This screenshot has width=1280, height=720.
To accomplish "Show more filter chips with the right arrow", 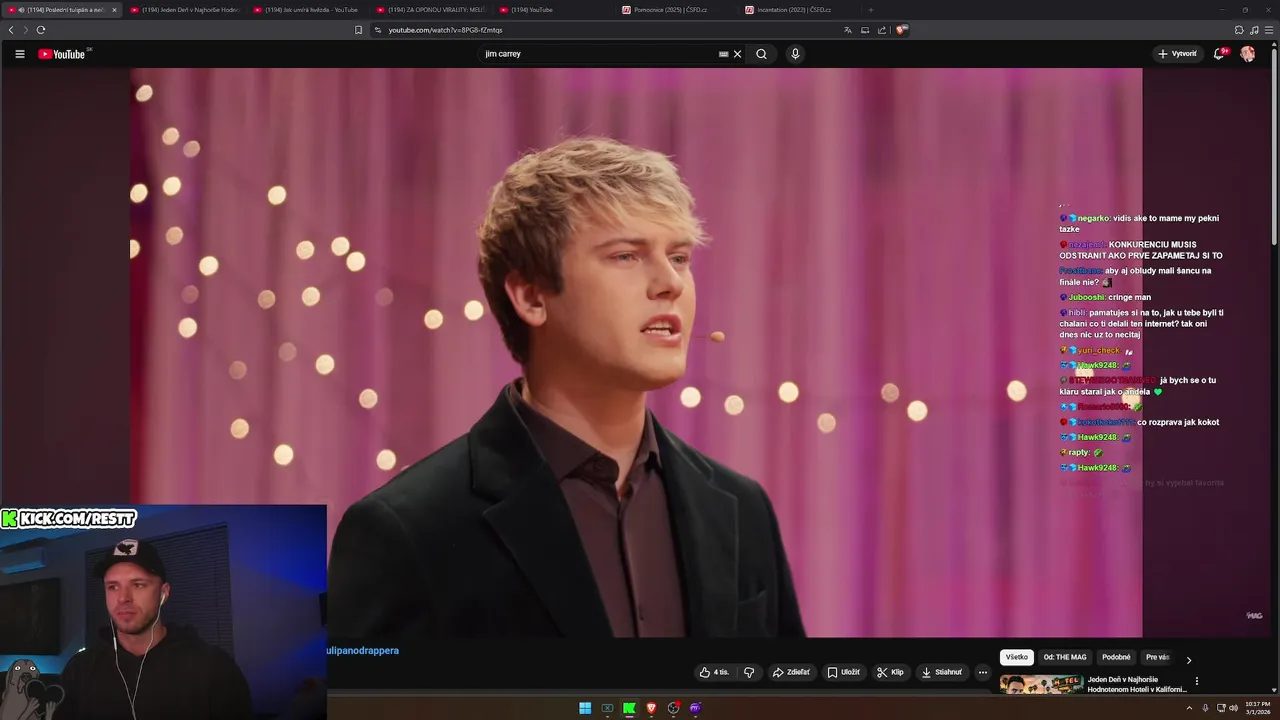I will [x=1188, y=660].
